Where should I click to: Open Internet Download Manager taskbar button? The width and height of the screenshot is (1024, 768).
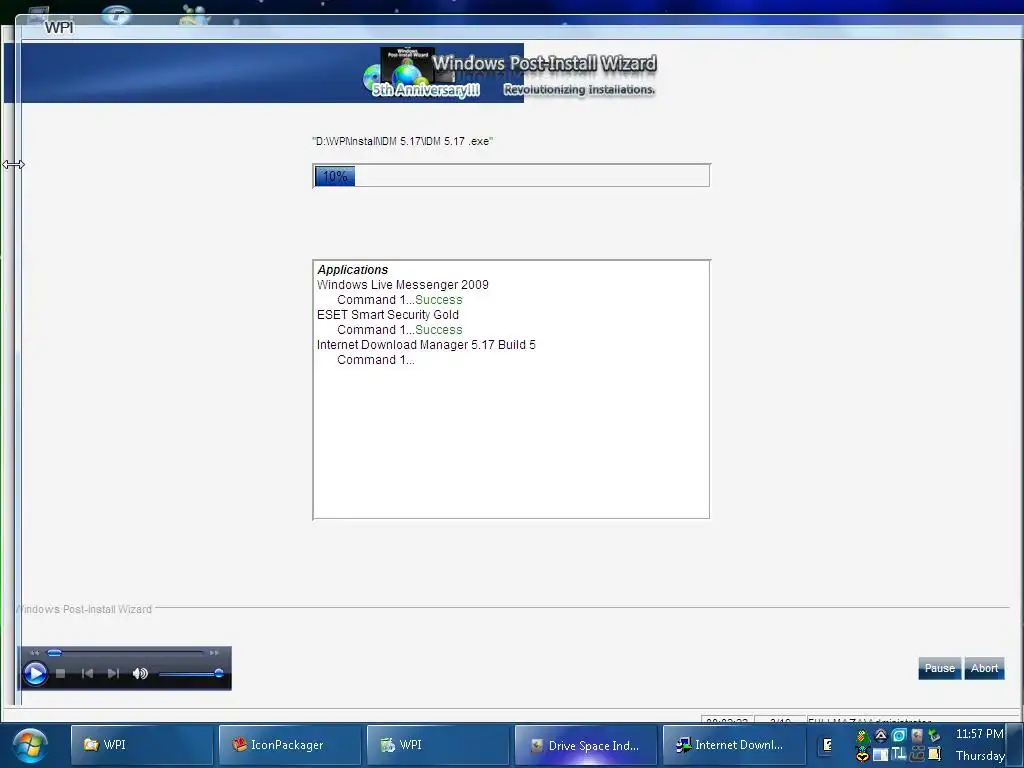point(735,744)
